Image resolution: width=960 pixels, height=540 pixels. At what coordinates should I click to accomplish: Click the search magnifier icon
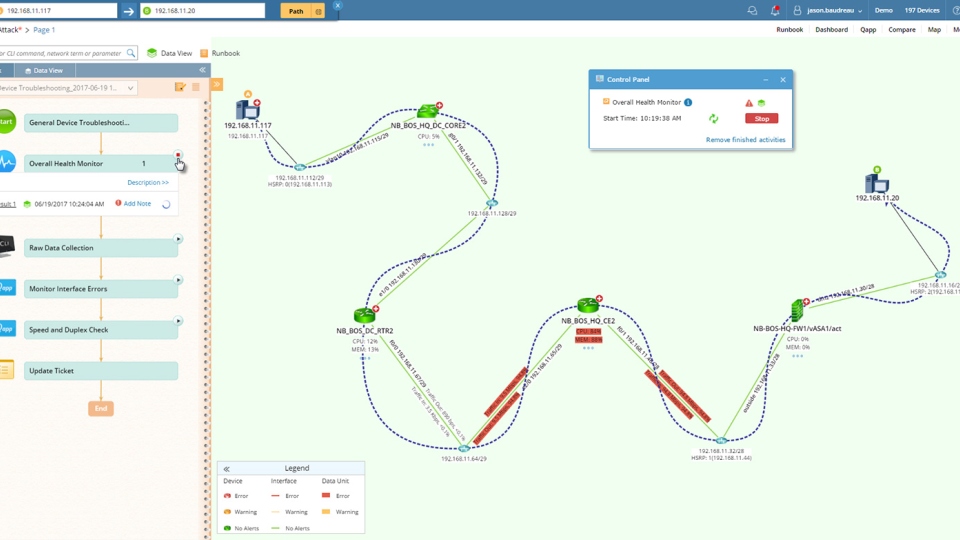point(131,53)
